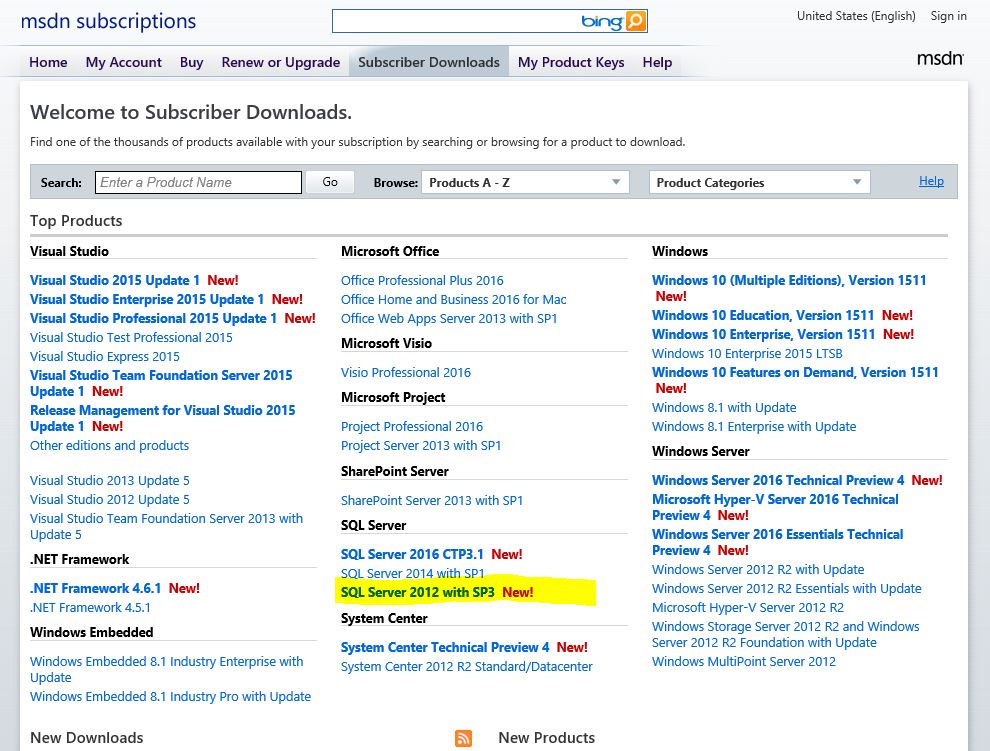Open SQL Server 2016 CTP3.1 link
Screen dimensions: 990x751
tap(412, 555)
